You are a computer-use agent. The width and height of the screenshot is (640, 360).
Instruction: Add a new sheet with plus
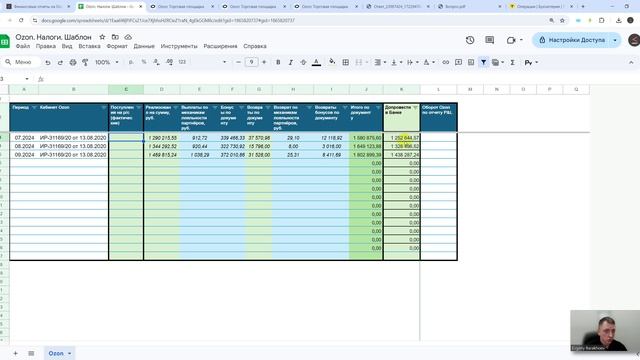click(x=15, y=353)
